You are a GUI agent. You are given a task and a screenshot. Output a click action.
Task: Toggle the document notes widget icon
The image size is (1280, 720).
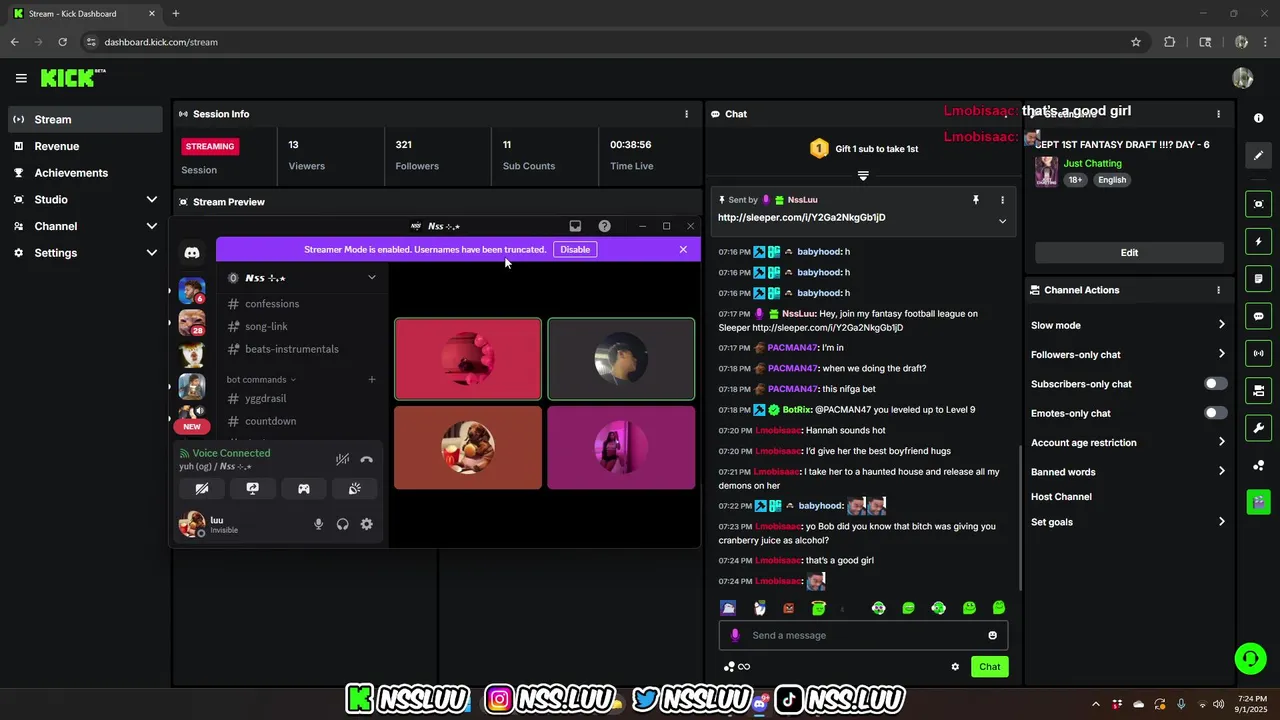(1258, 278)
